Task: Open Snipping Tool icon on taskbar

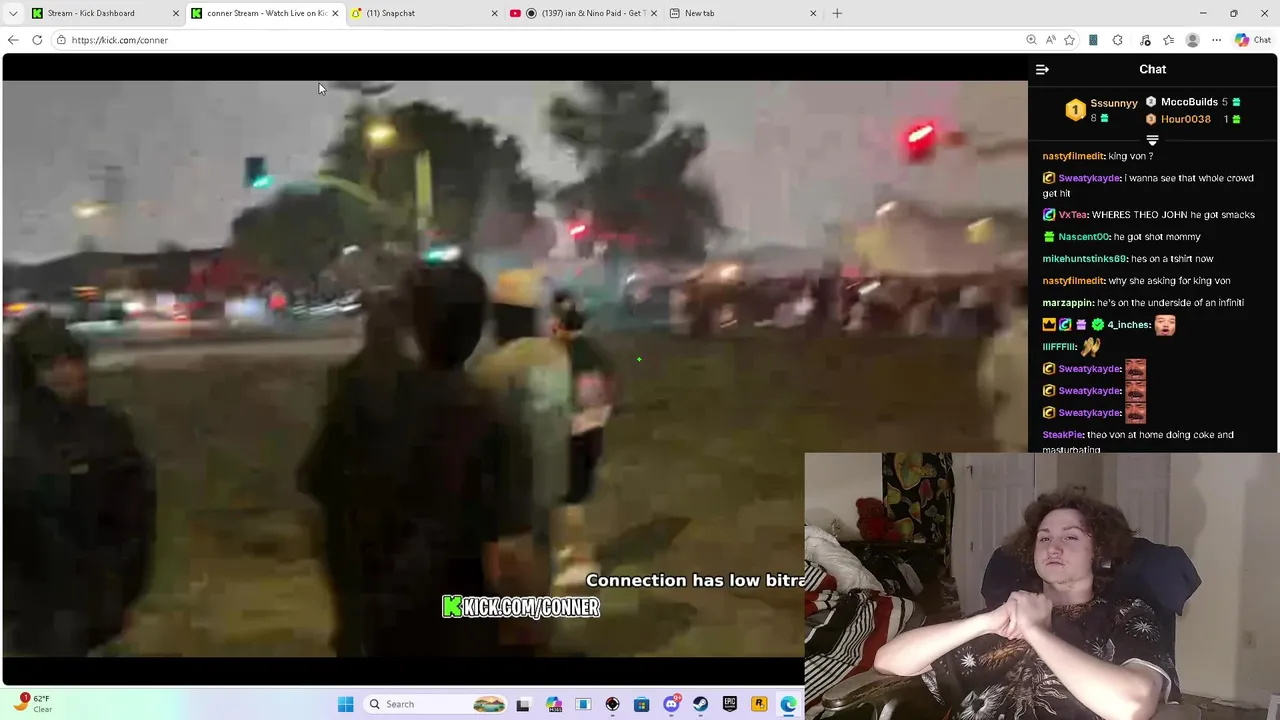Action: pyautogui.click(x=583, y=704)
